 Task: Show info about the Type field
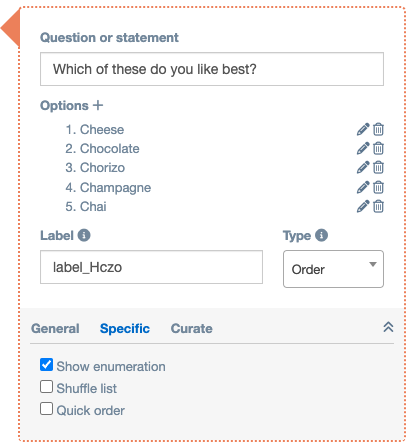(x=322, y=235)
